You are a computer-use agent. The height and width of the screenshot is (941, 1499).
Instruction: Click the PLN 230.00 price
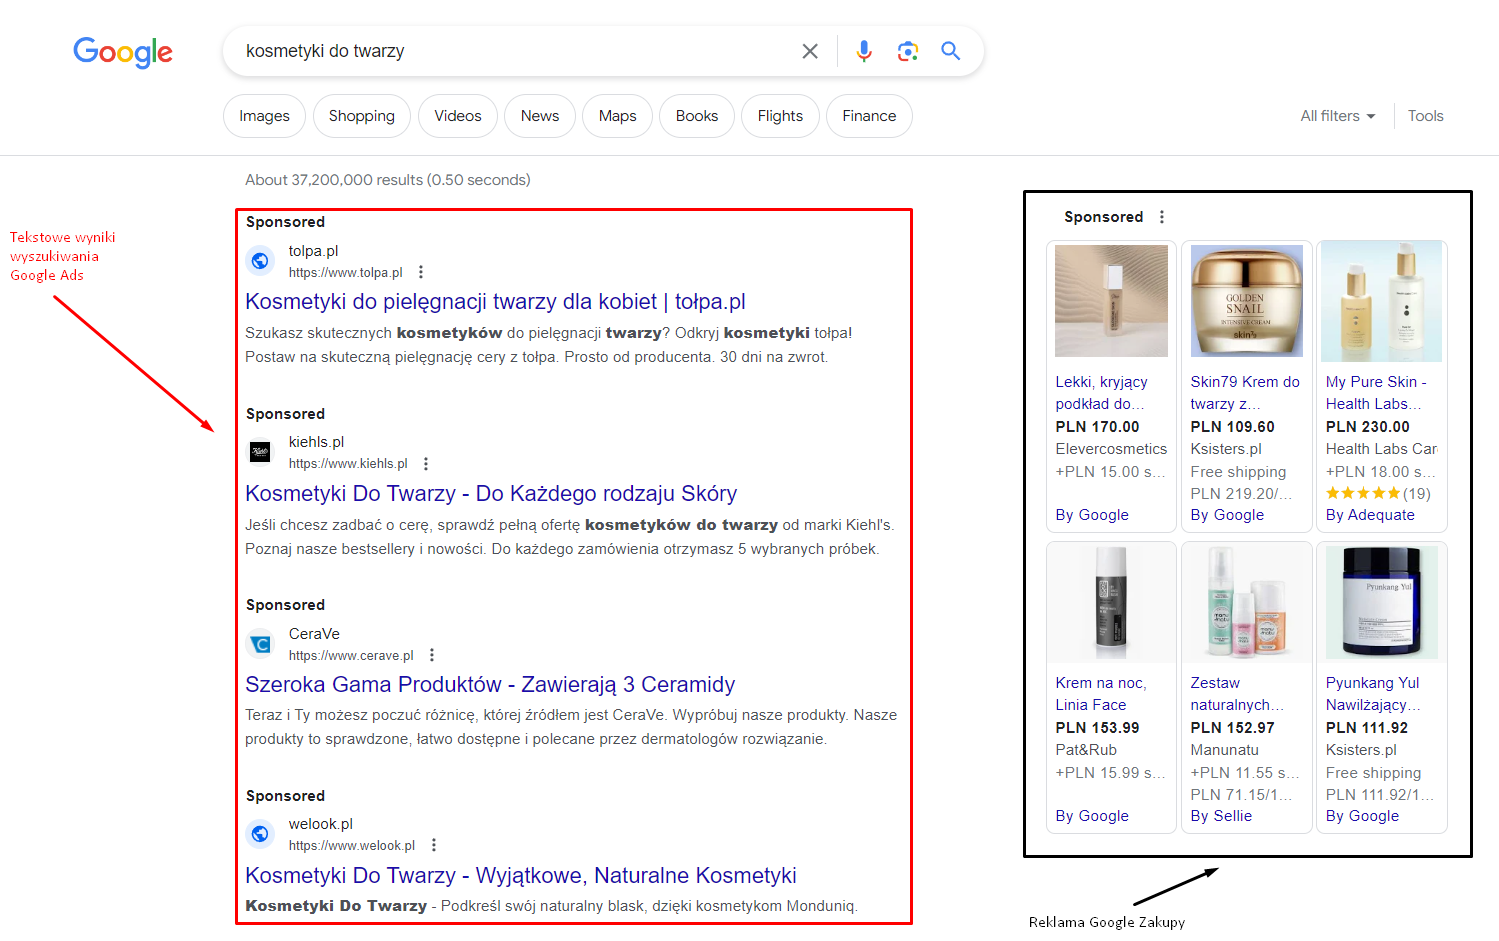coord(1368,427)
